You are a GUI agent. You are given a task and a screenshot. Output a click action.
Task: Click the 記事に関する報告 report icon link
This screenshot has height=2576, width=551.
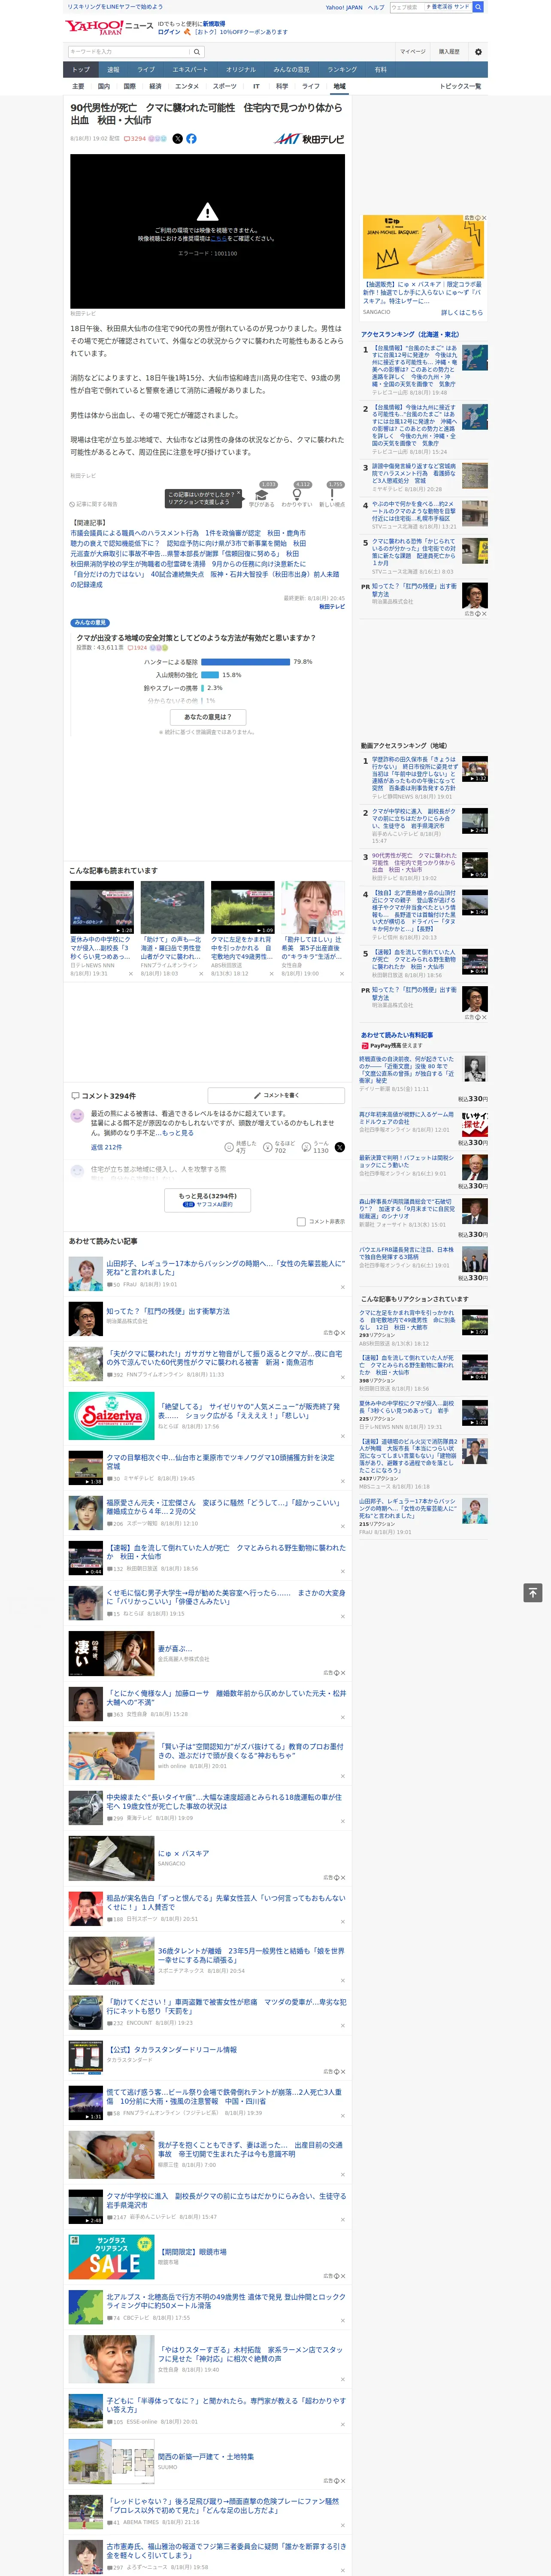click(x=94, y=504)
